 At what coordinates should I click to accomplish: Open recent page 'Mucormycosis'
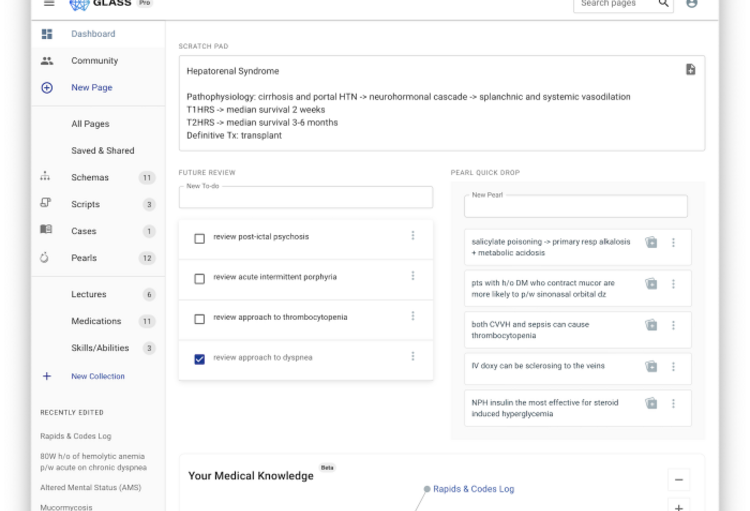(66, 507)
